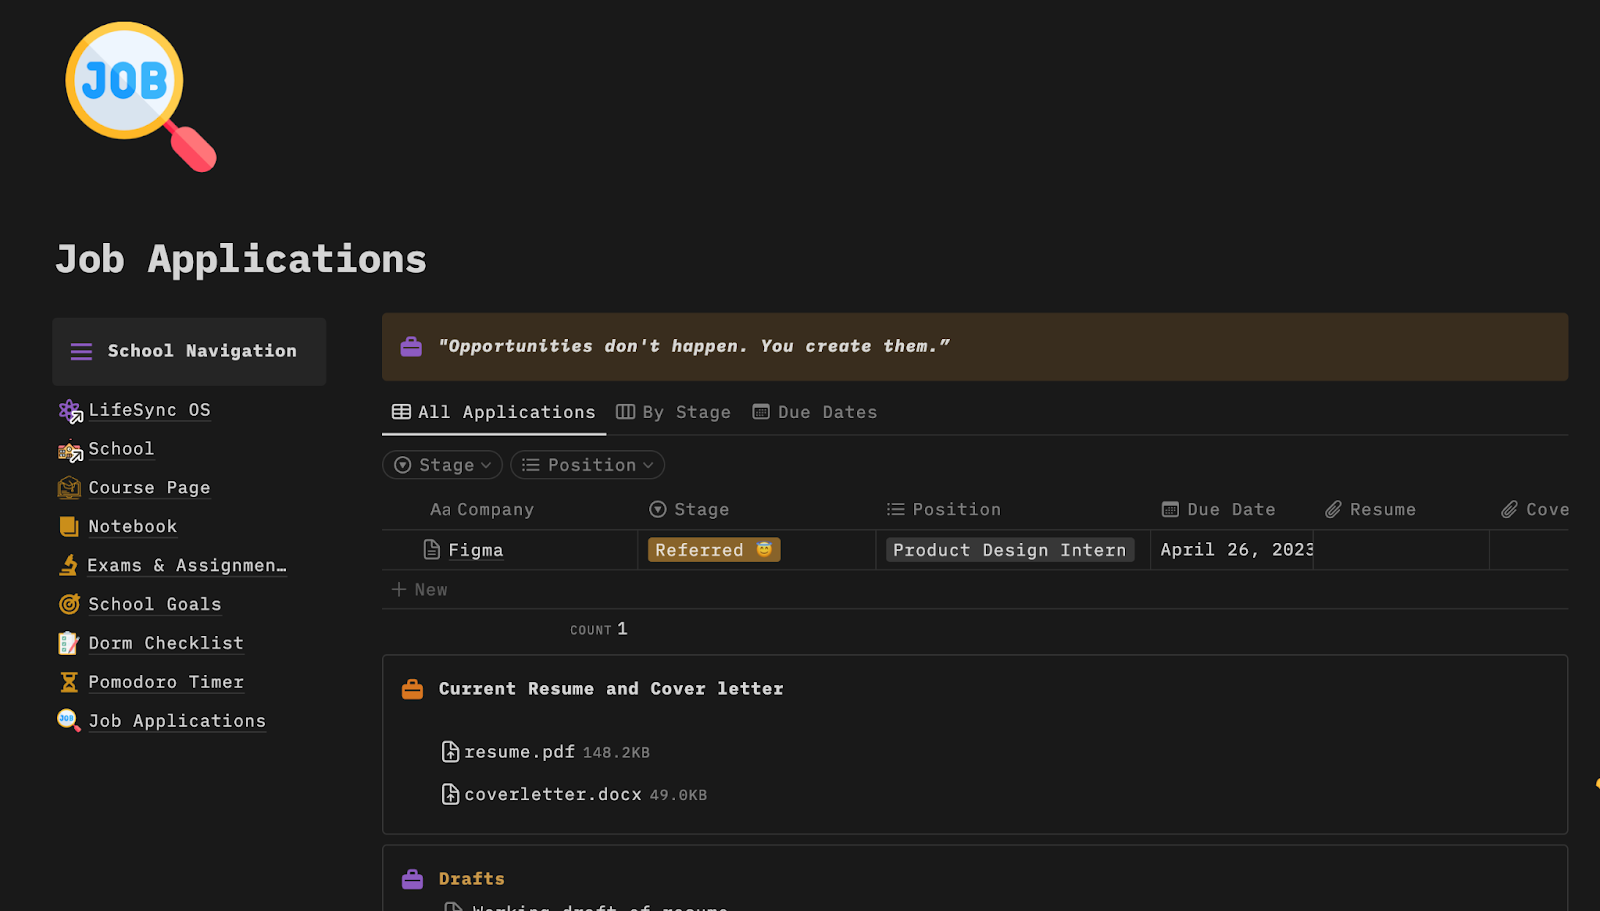Open the Dorm Checklist link
This screenshot has height=911, width=1600.
pyautogui.click(x=166, y=643)
